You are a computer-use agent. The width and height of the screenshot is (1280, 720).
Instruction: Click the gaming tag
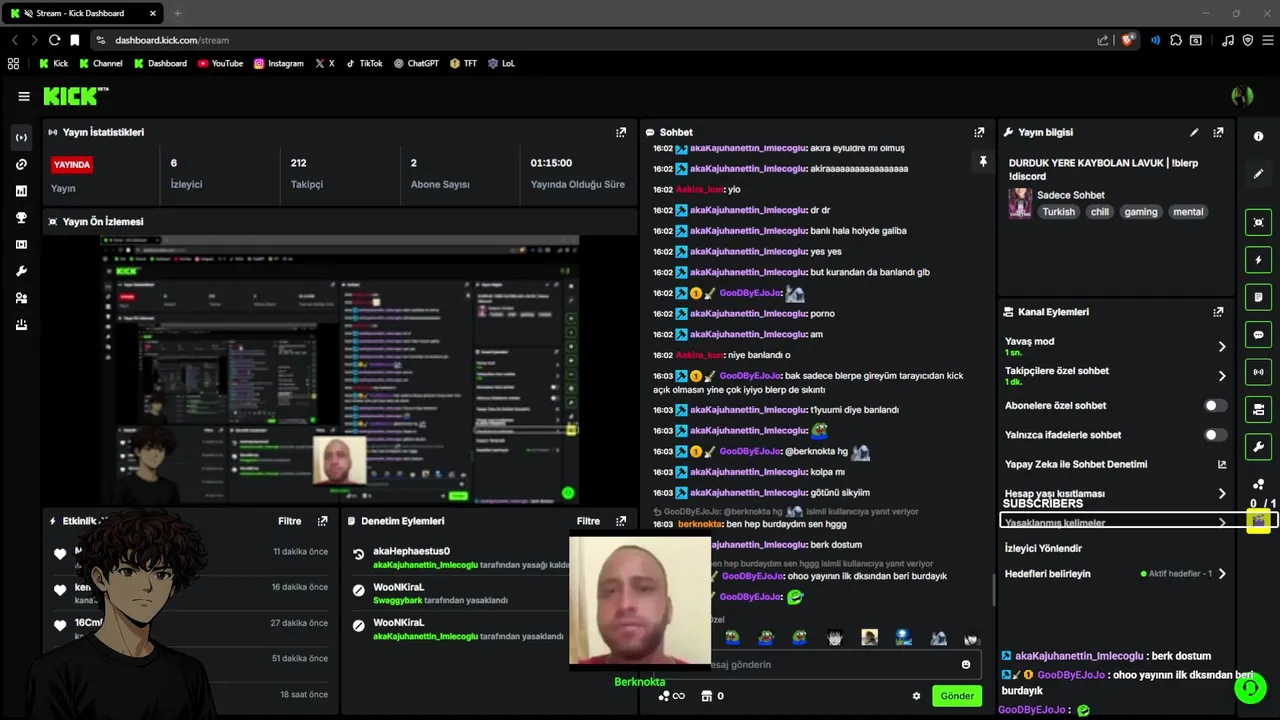point(1140,212)
